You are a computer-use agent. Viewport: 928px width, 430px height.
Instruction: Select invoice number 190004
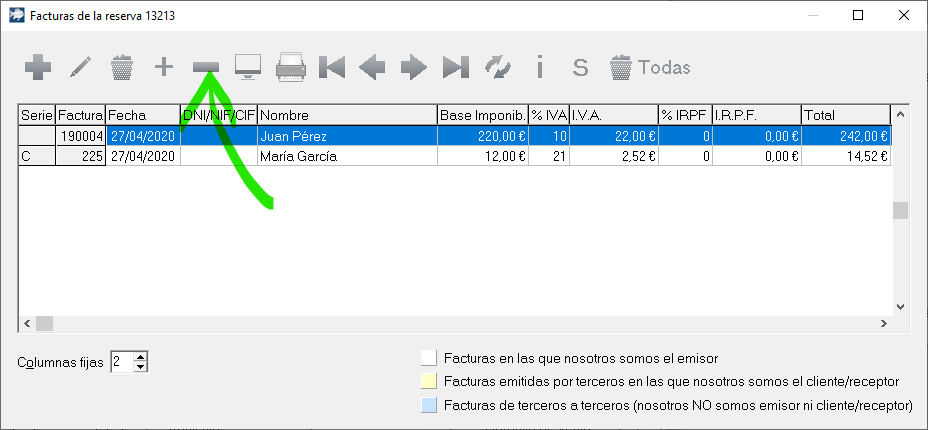click(x=80, y=136)
